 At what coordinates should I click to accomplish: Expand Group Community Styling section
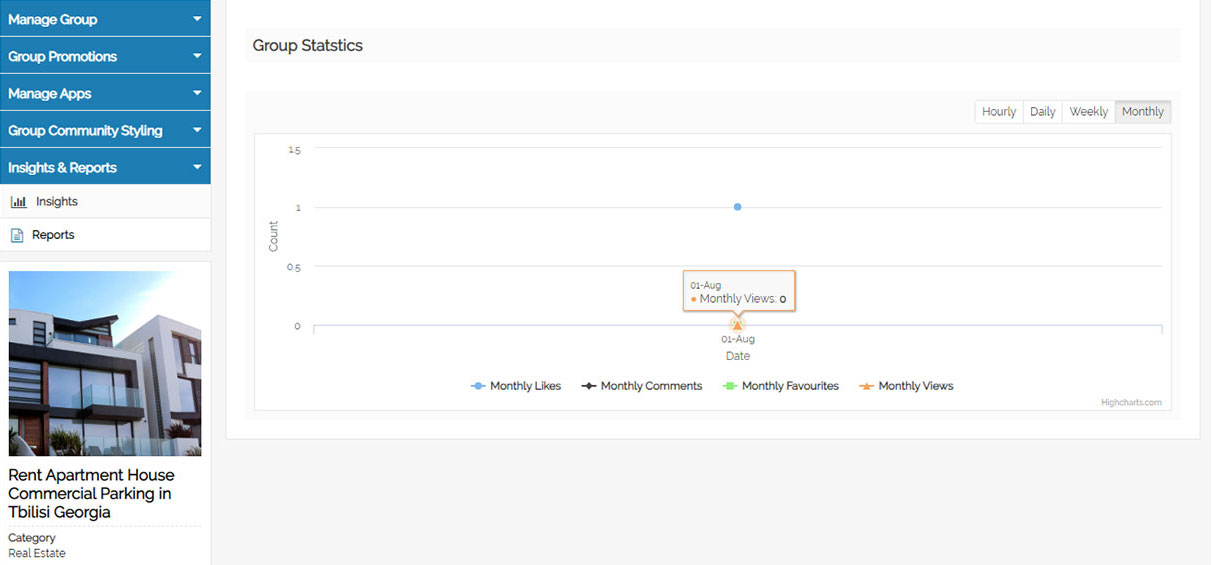105,130
